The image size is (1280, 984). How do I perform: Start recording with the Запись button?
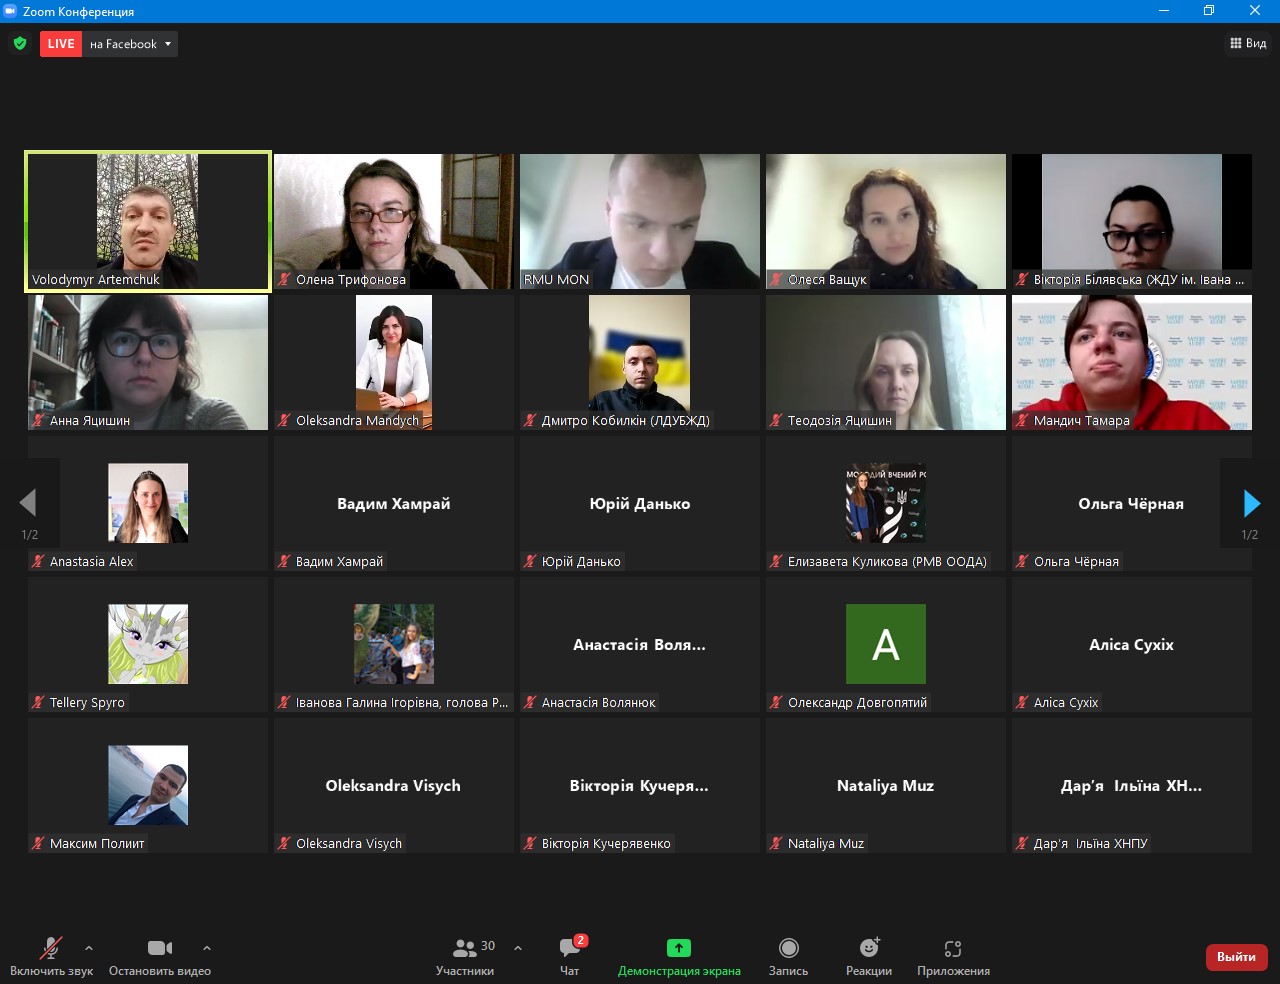788,948
